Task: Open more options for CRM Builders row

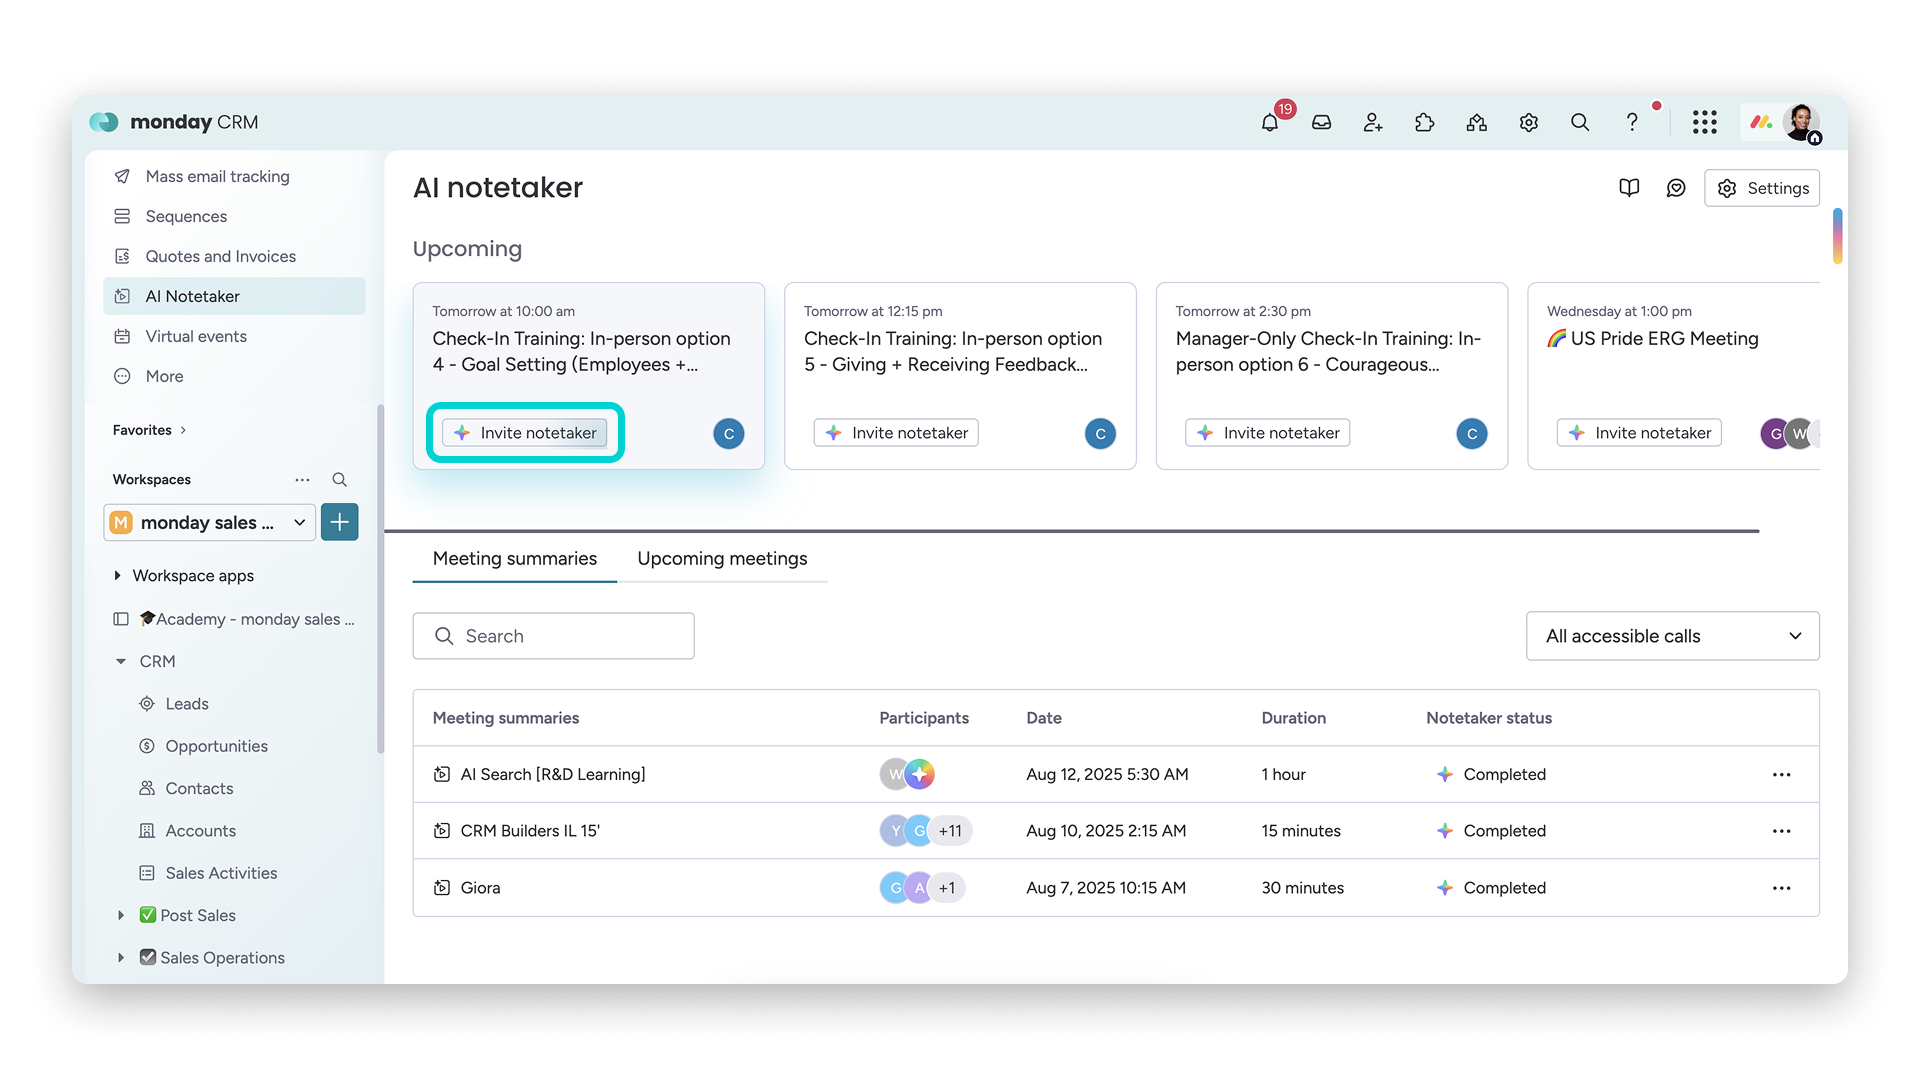Action: (x=1782, y=831)
